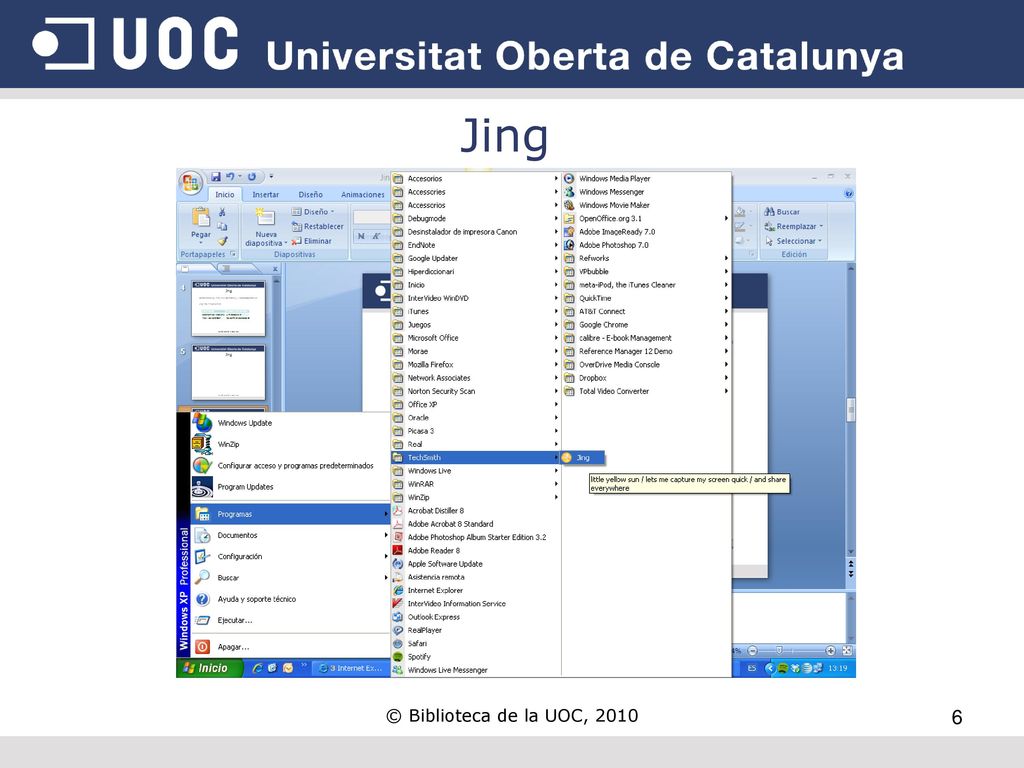The height and width of the screenshot is (768, 1024).
Task: Switch to the Insertar ribbon tab
Action: 265,195
